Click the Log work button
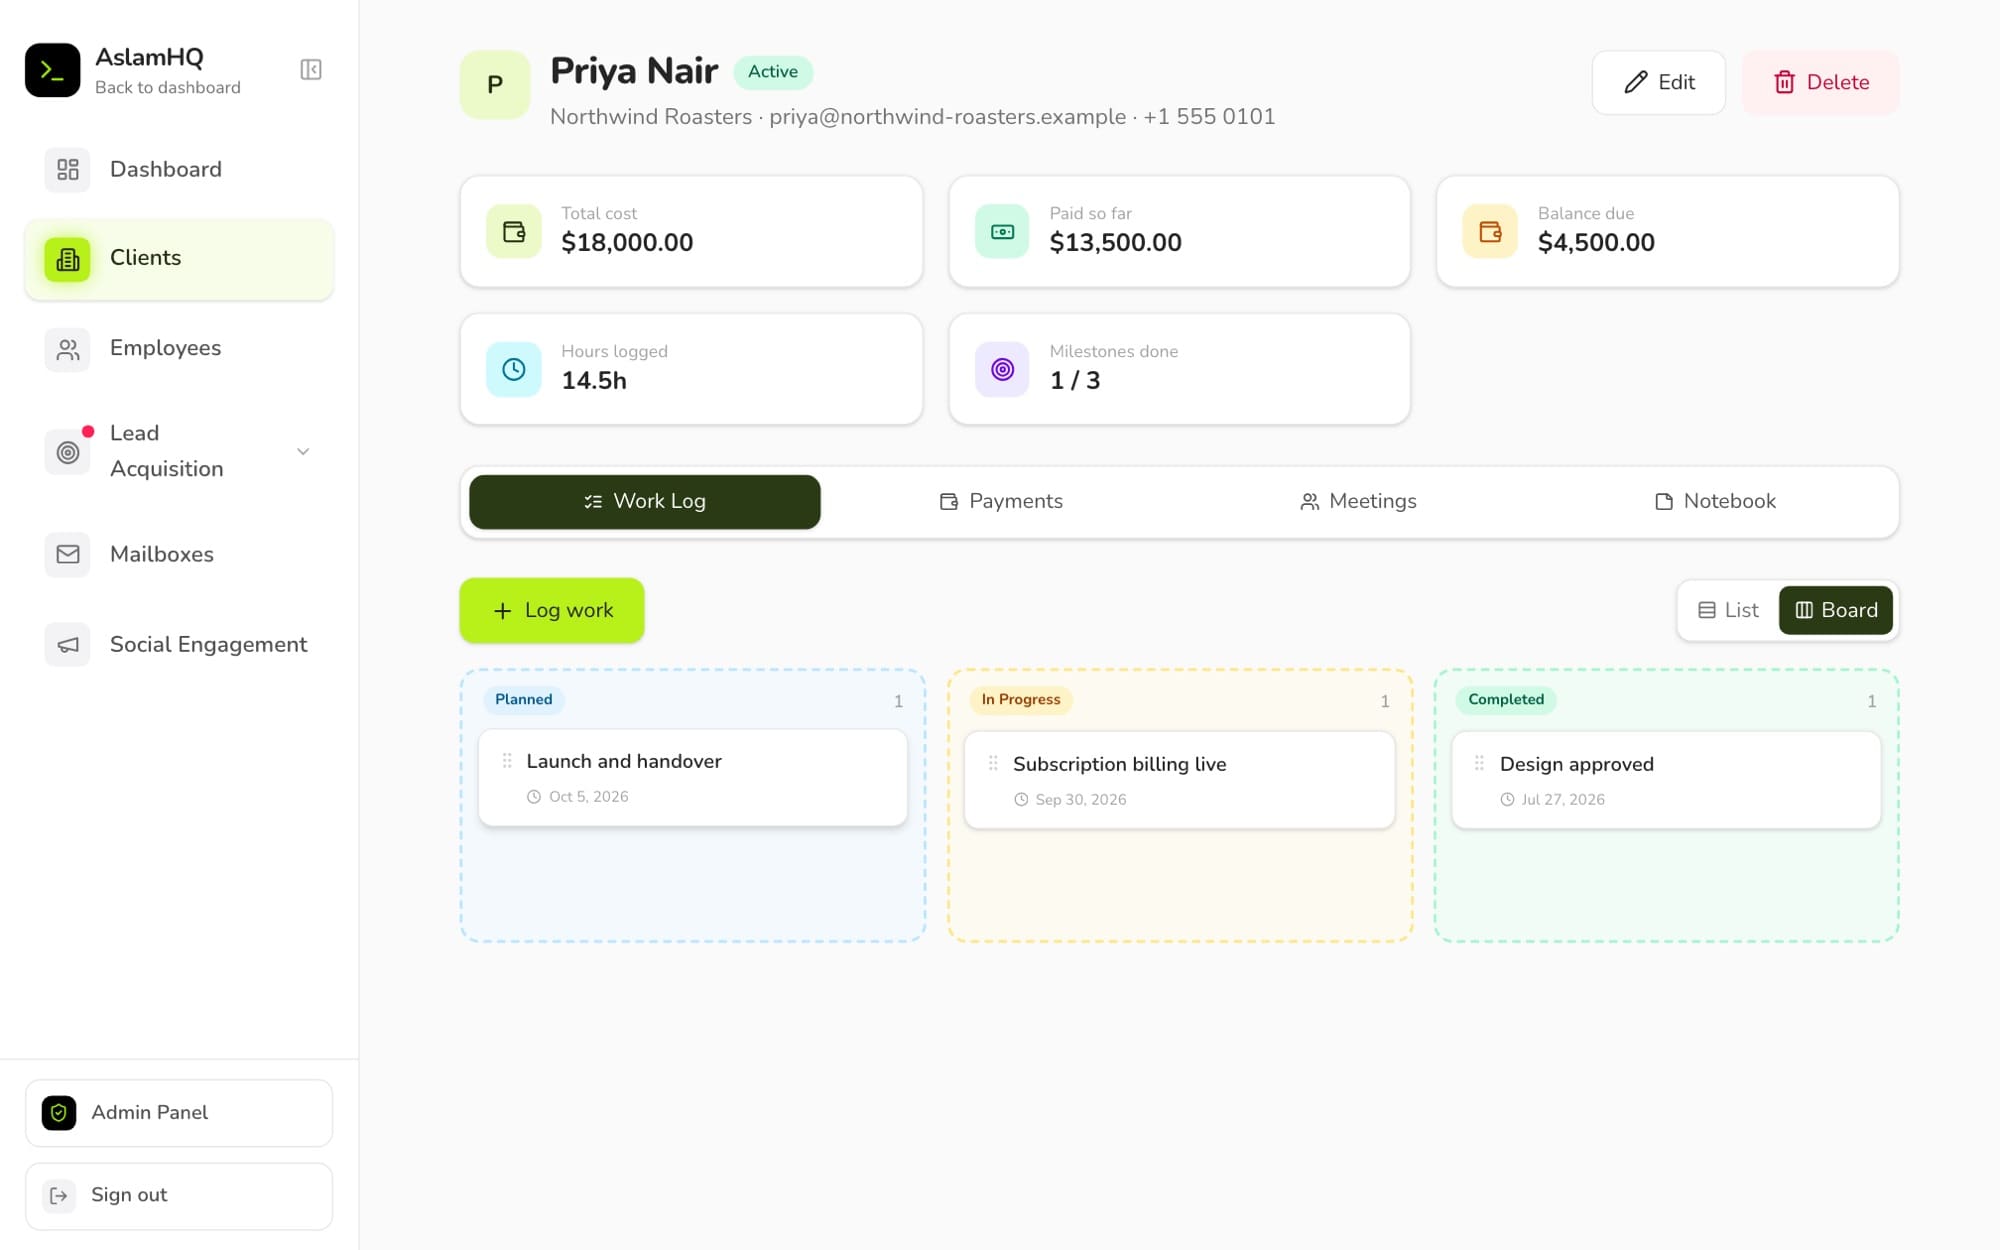 pyautogui.click(x=552, y=610)
